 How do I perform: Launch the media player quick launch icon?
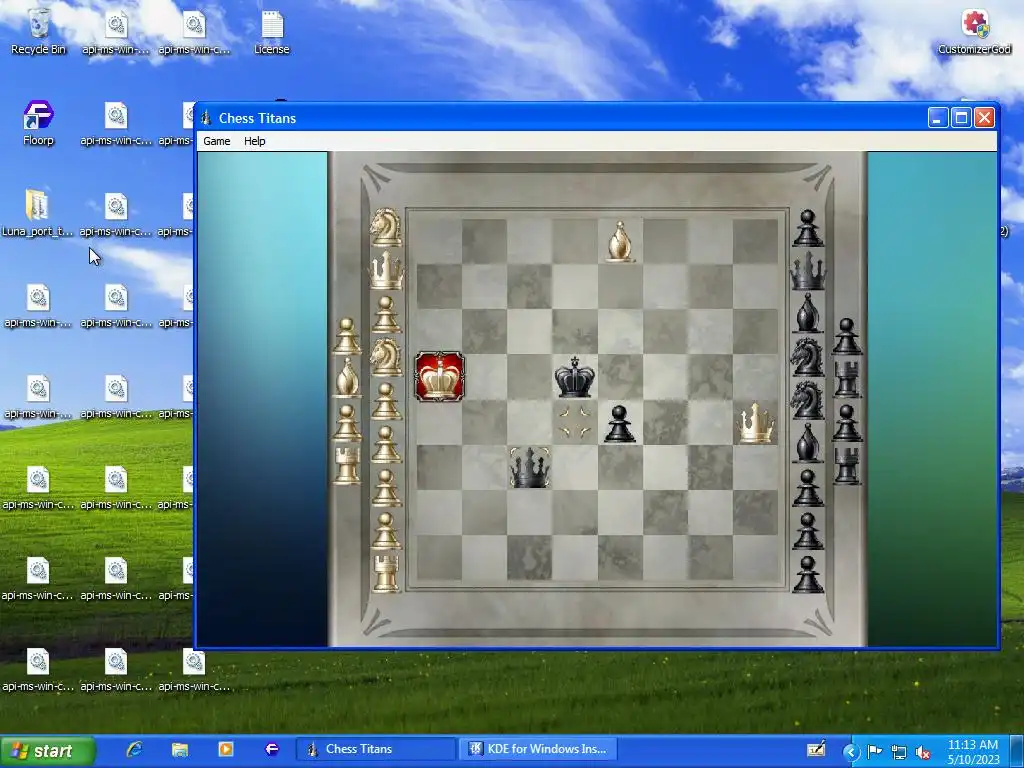tap(225, 749)
